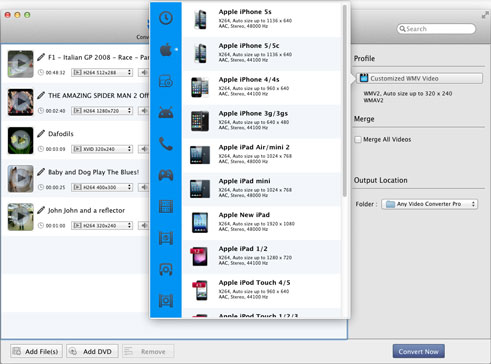Choose the Apple iPhone 5s profile
Image resolution: width=491 pixels, height=364 pixels.
(x=262, y=19)
